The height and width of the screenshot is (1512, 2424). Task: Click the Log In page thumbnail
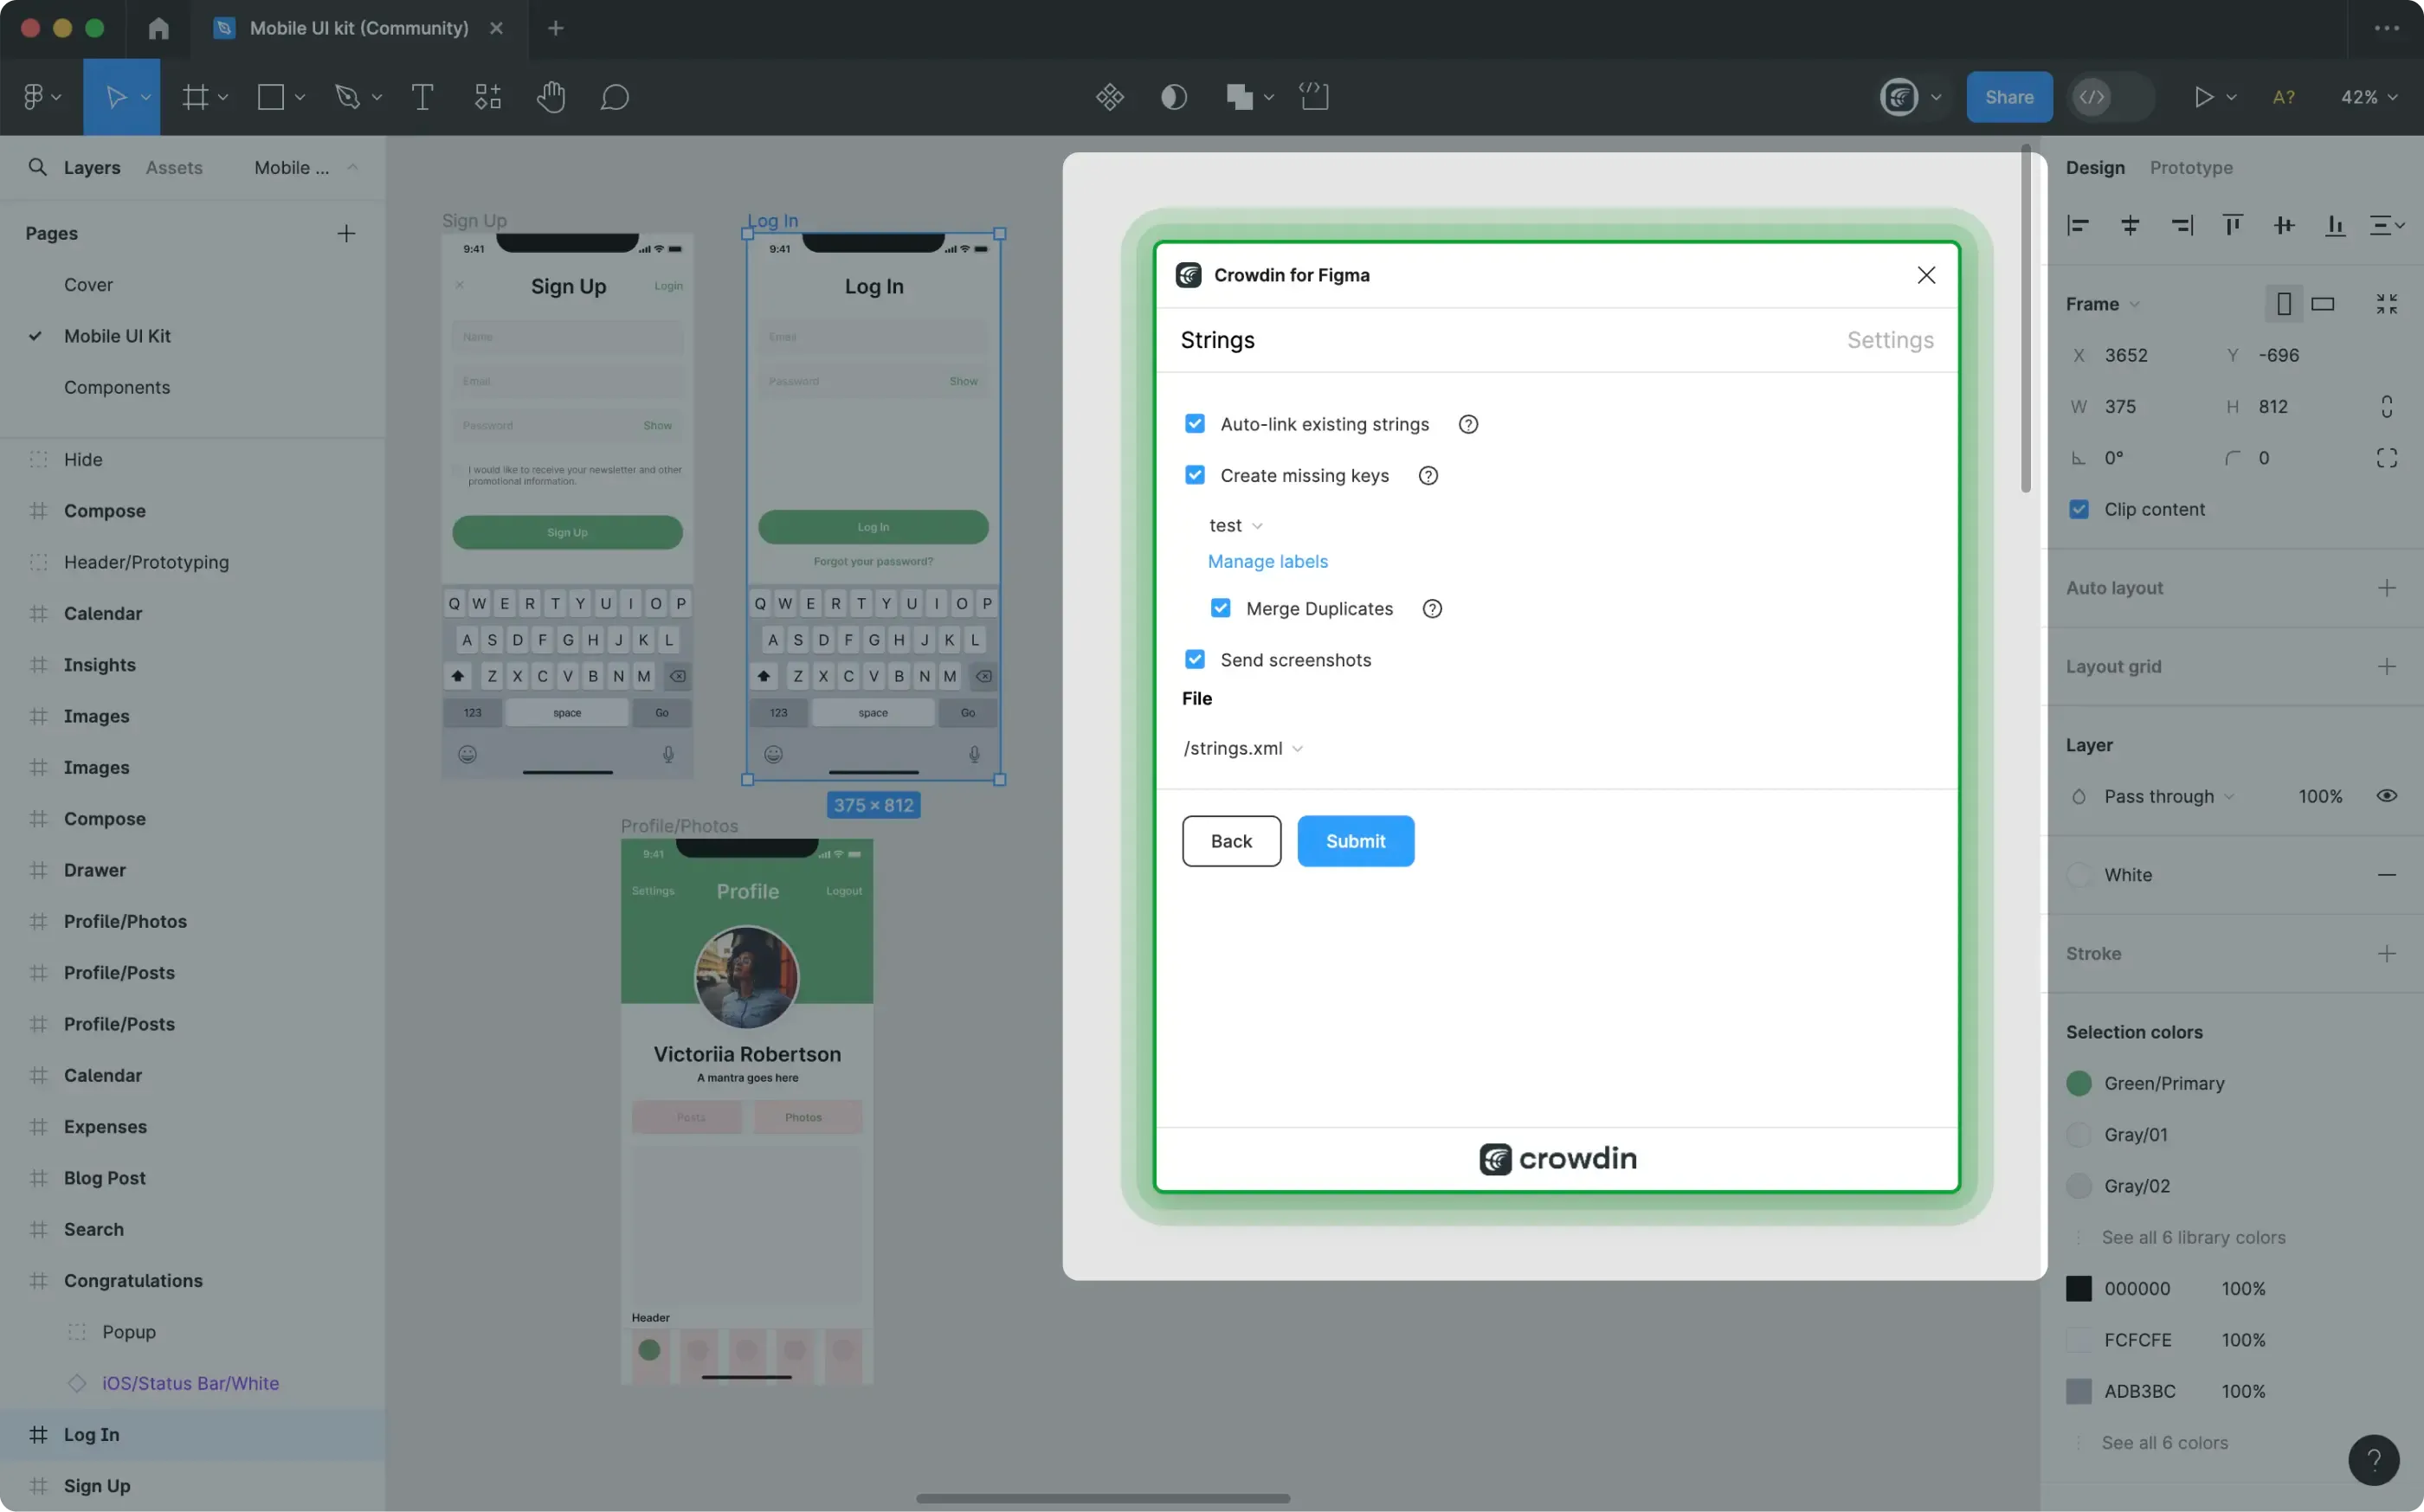[874, 505]
